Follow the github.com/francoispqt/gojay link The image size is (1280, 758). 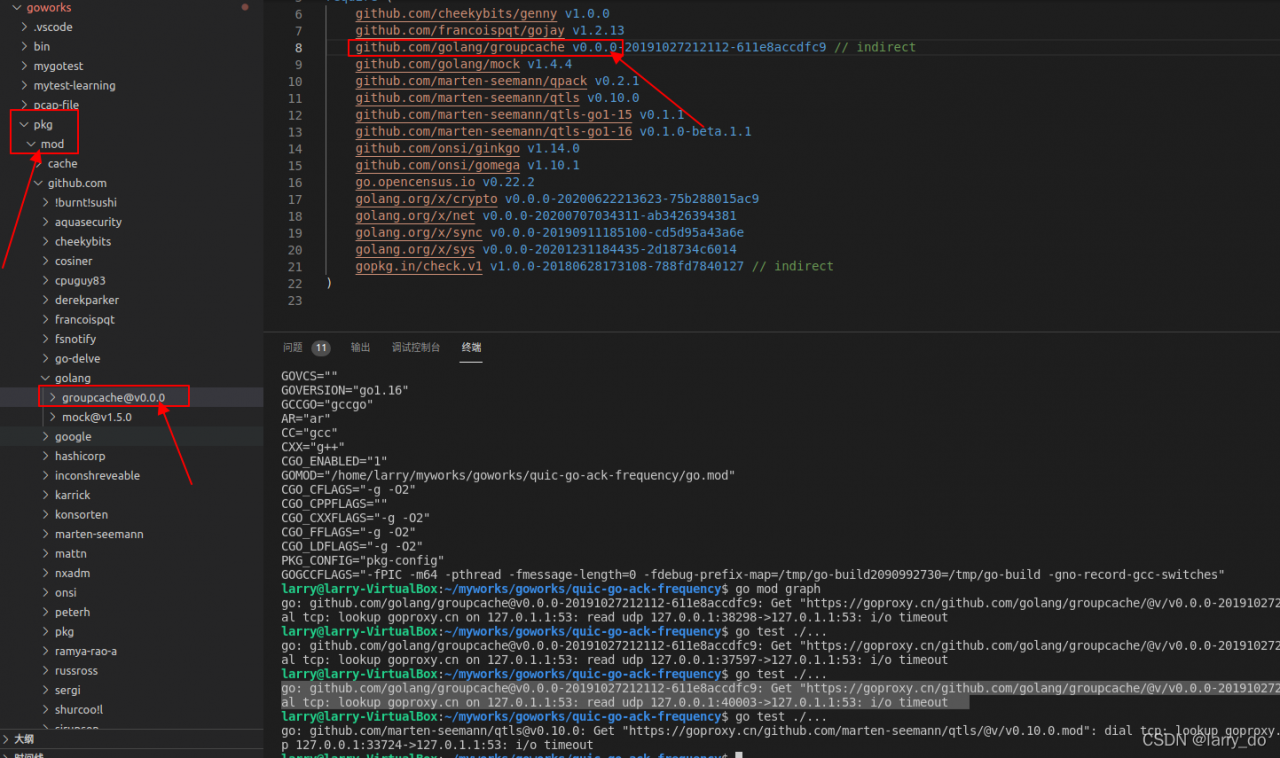(x=460, y=31)
